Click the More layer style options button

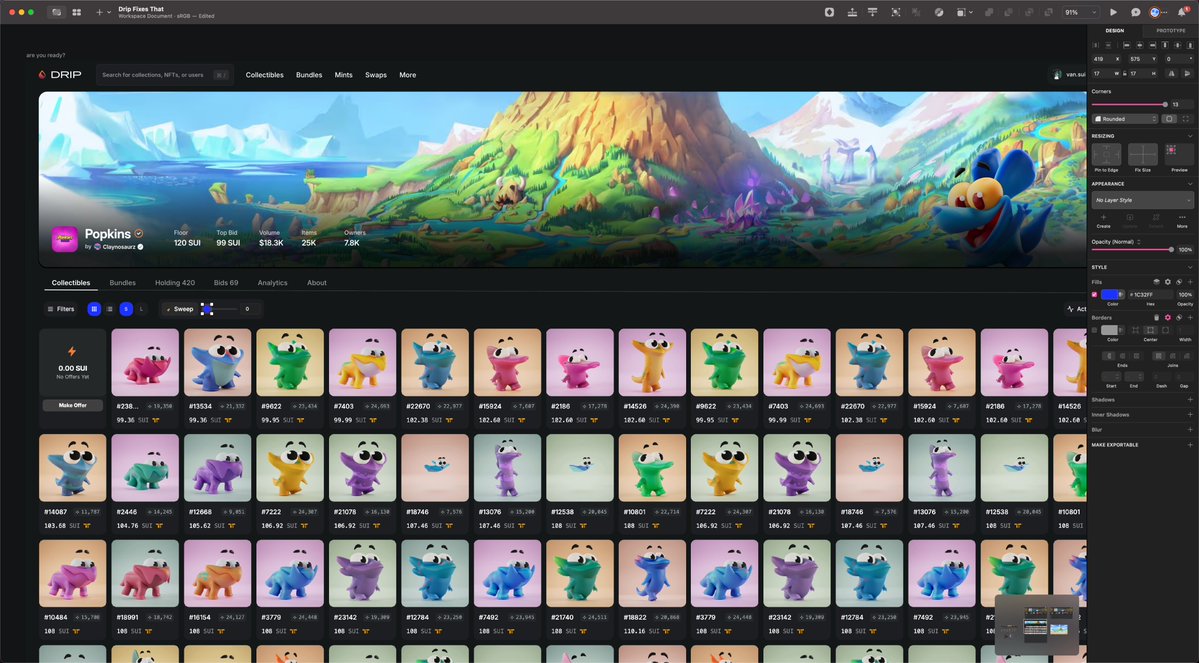tap(1182, 221)
